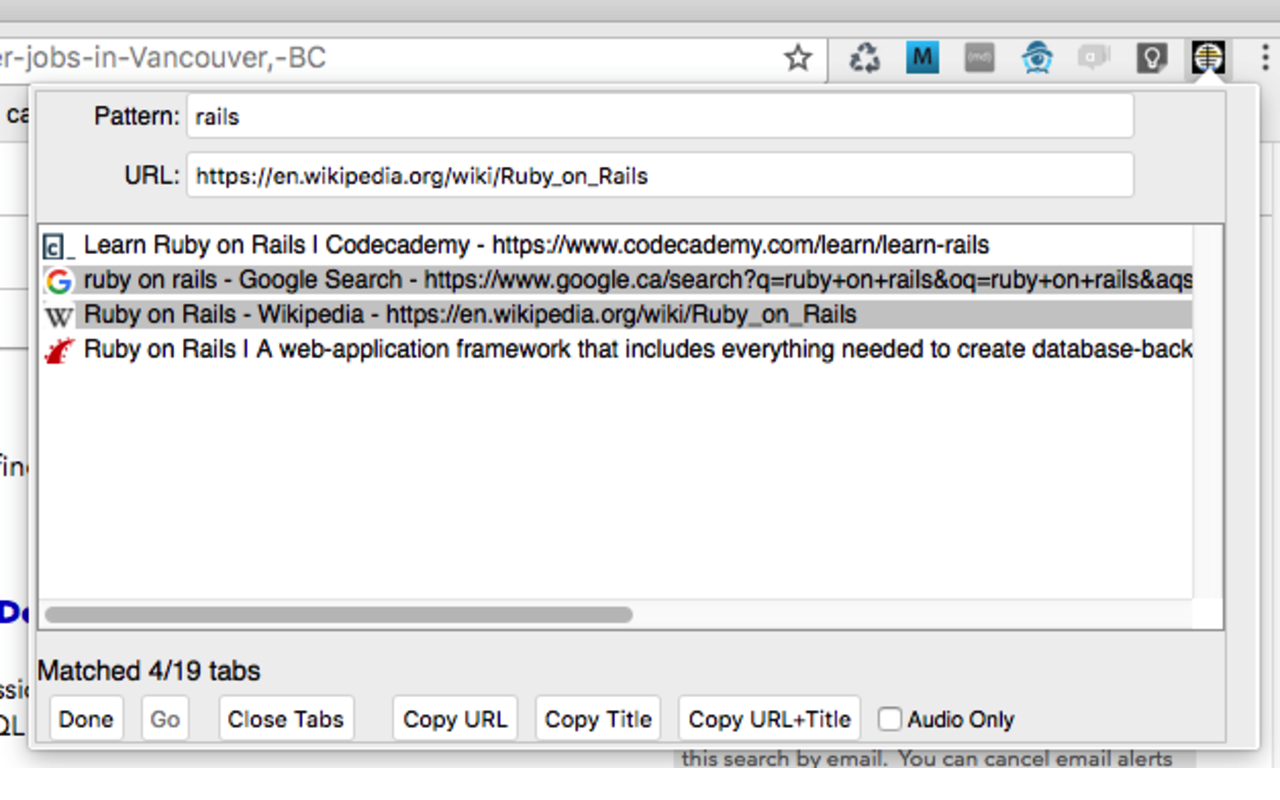The height and width of the screenshot is (800, 1280).
Task: Click into the Pattern input field
Action: click(x=659, y=117)
